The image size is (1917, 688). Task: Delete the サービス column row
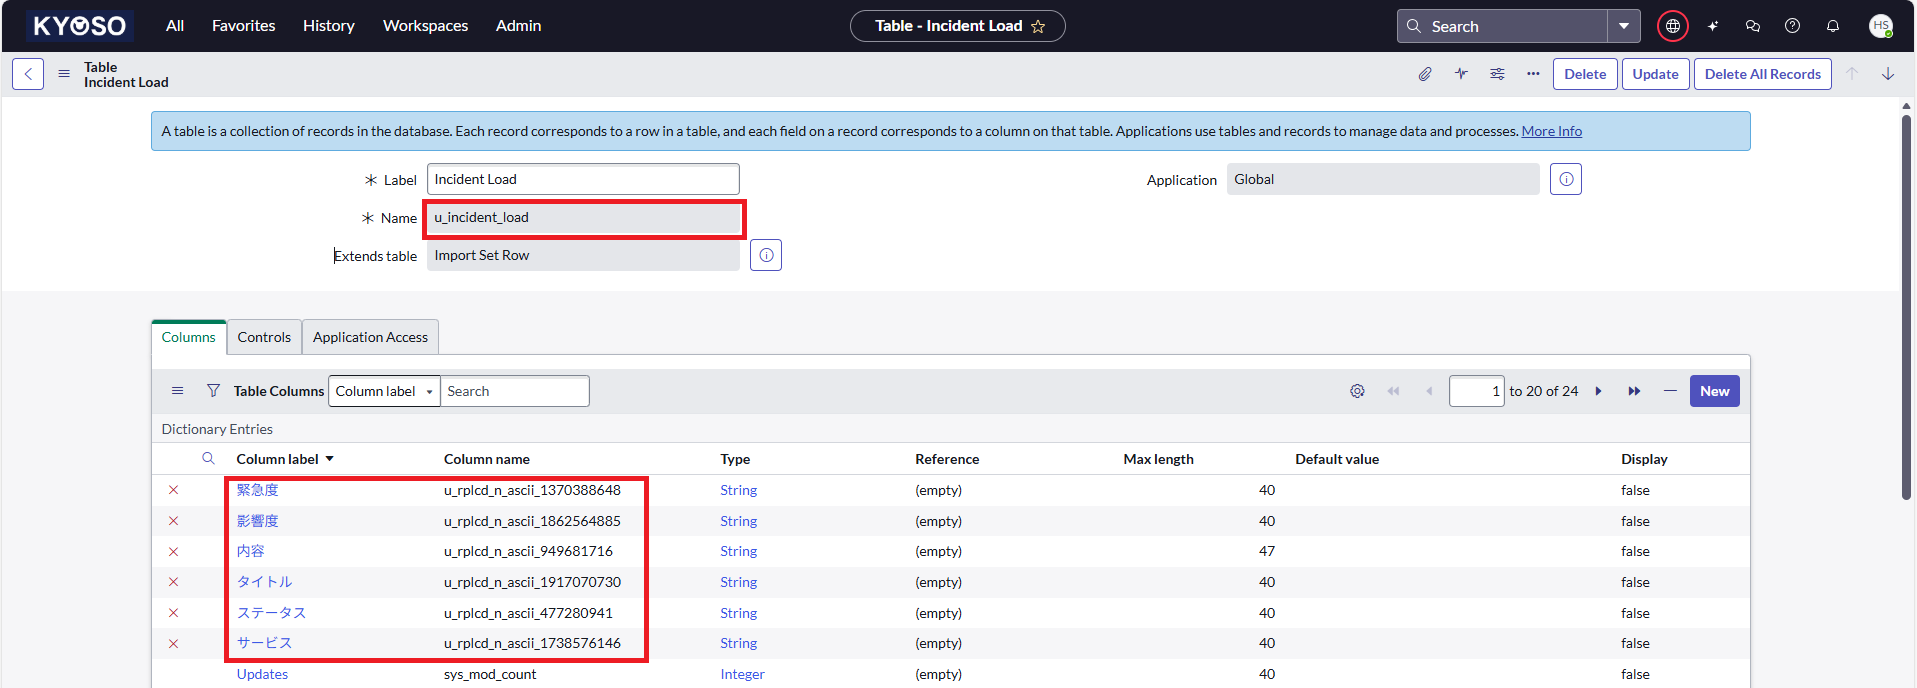click(x=173, y=643)
